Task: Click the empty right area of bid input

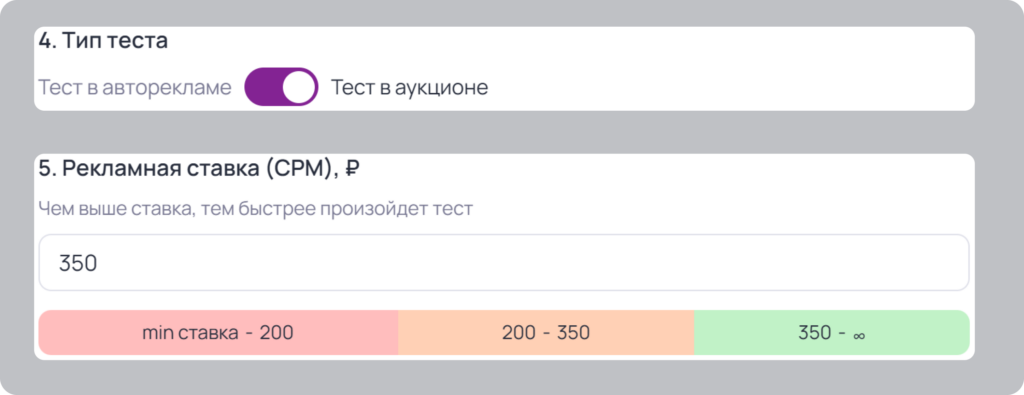Action: (718, 262)
